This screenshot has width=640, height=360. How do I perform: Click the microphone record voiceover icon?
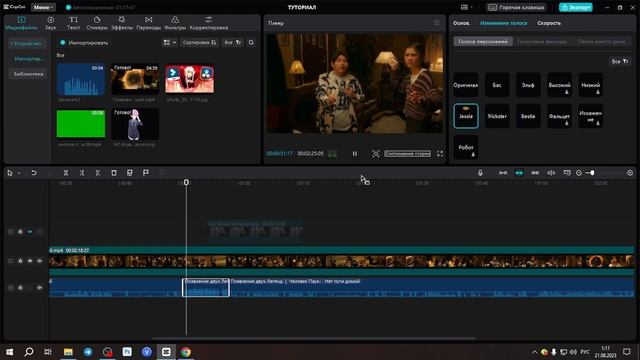[480, 173]
